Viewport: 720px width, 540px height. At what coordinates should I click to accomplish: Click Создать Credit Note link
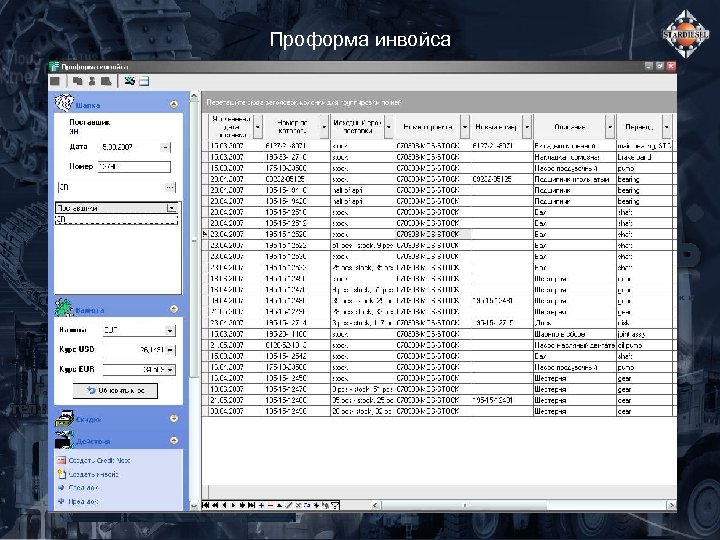(x=99, y=460)
